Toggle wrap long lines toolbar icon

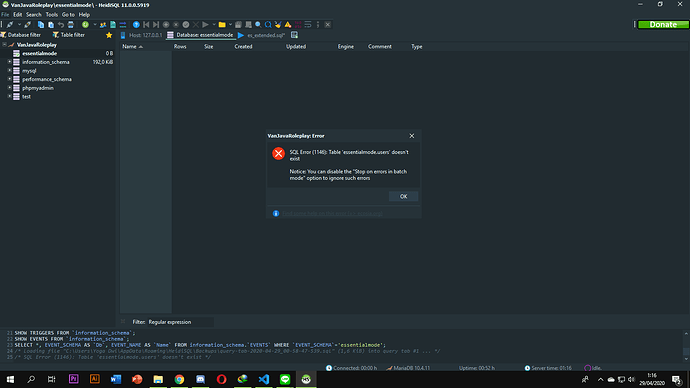(308, 25)
